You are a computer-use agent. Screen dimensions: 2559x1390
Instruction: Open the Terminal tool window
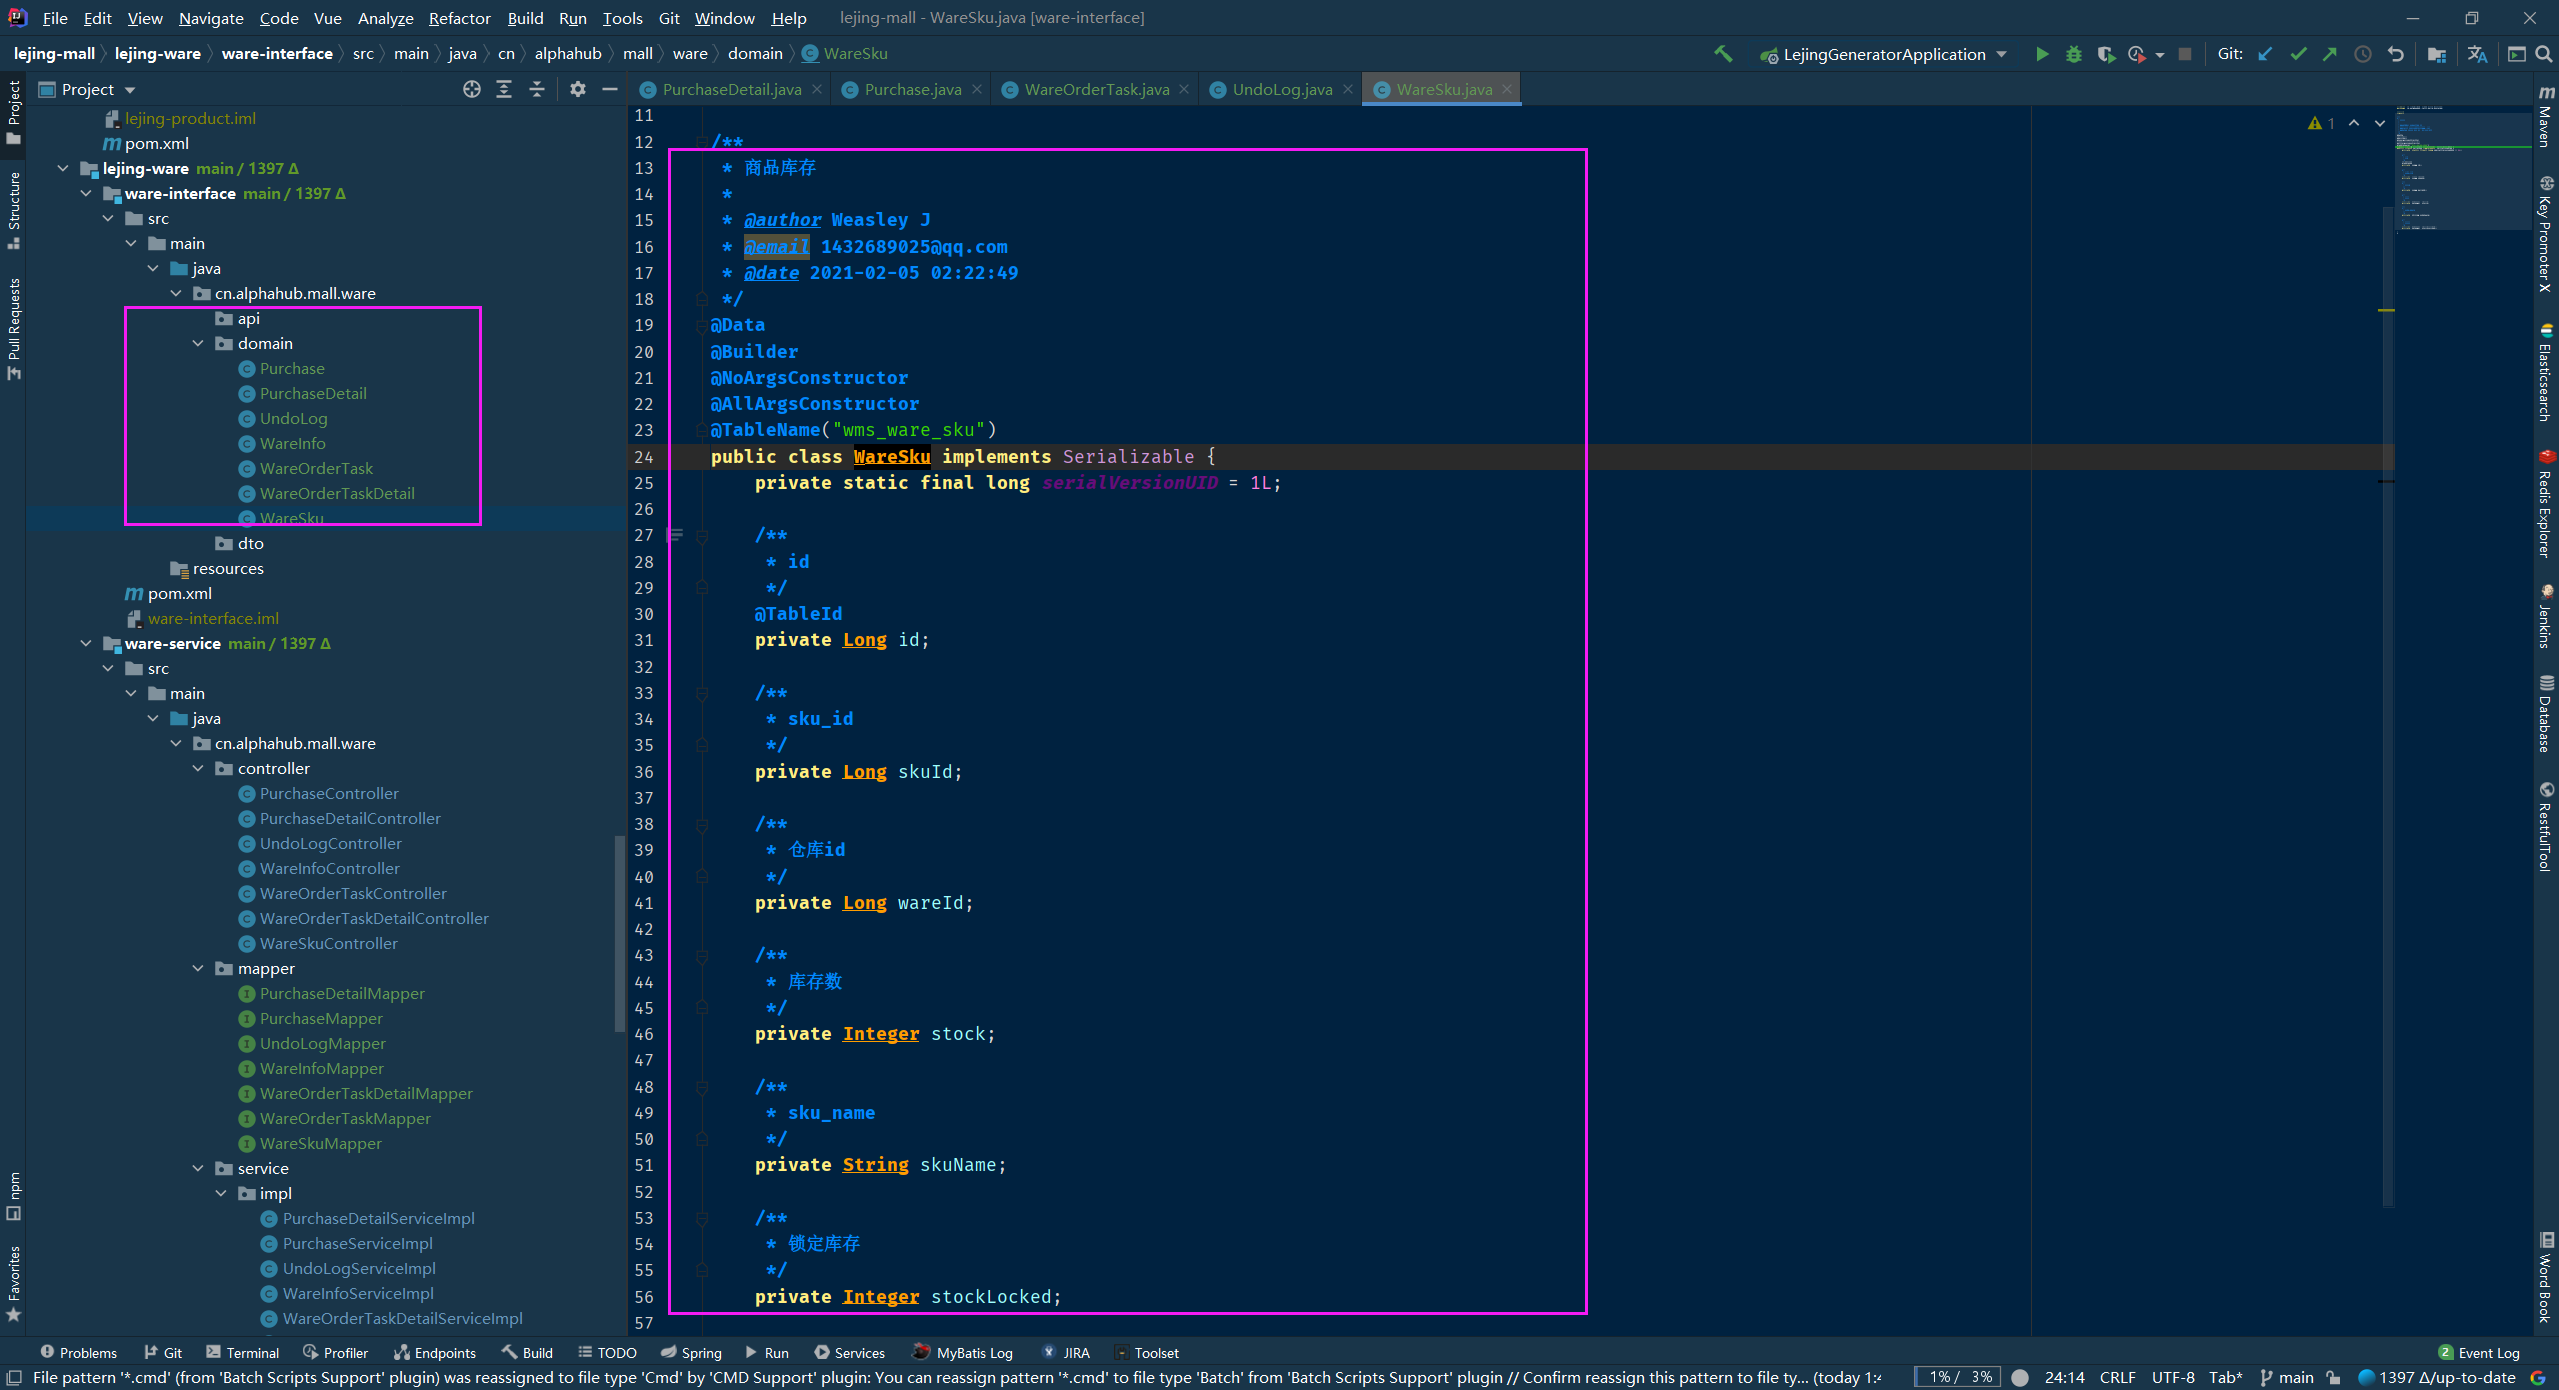point(243,1352)
